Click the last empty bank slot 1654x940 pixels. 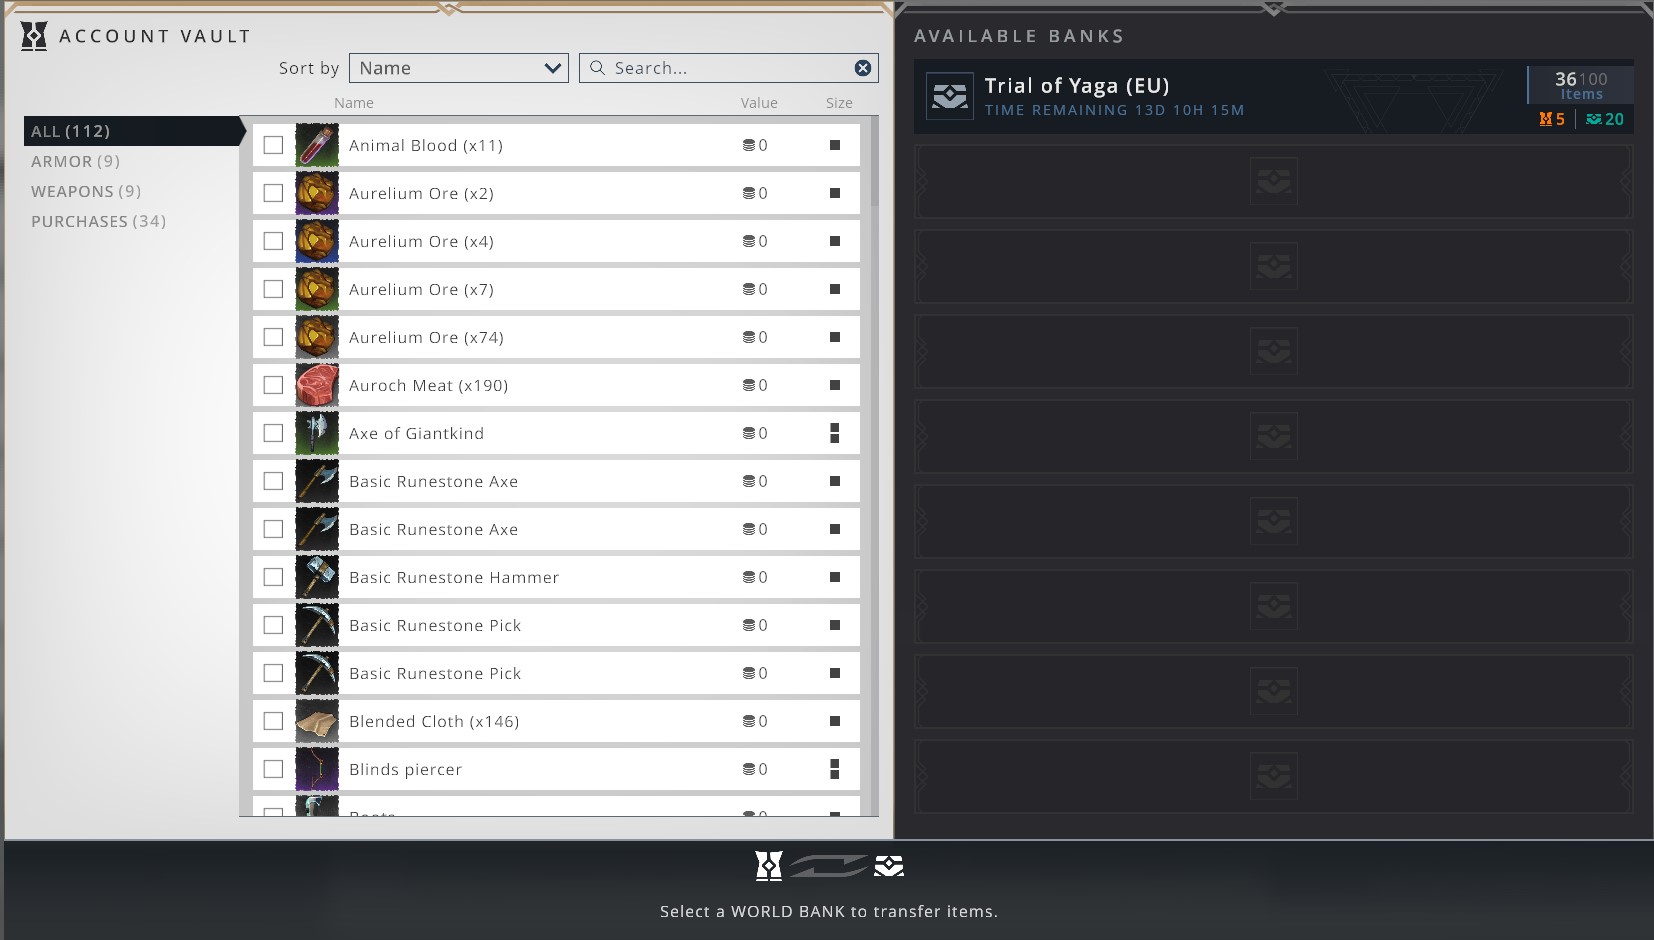1273,776
